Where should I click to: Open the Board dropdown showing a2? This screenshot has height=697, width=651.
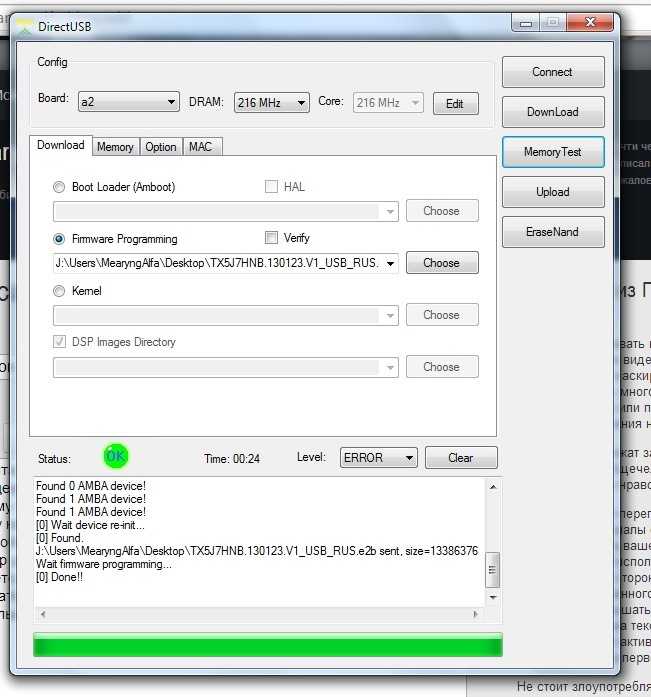tap(128, 102)
